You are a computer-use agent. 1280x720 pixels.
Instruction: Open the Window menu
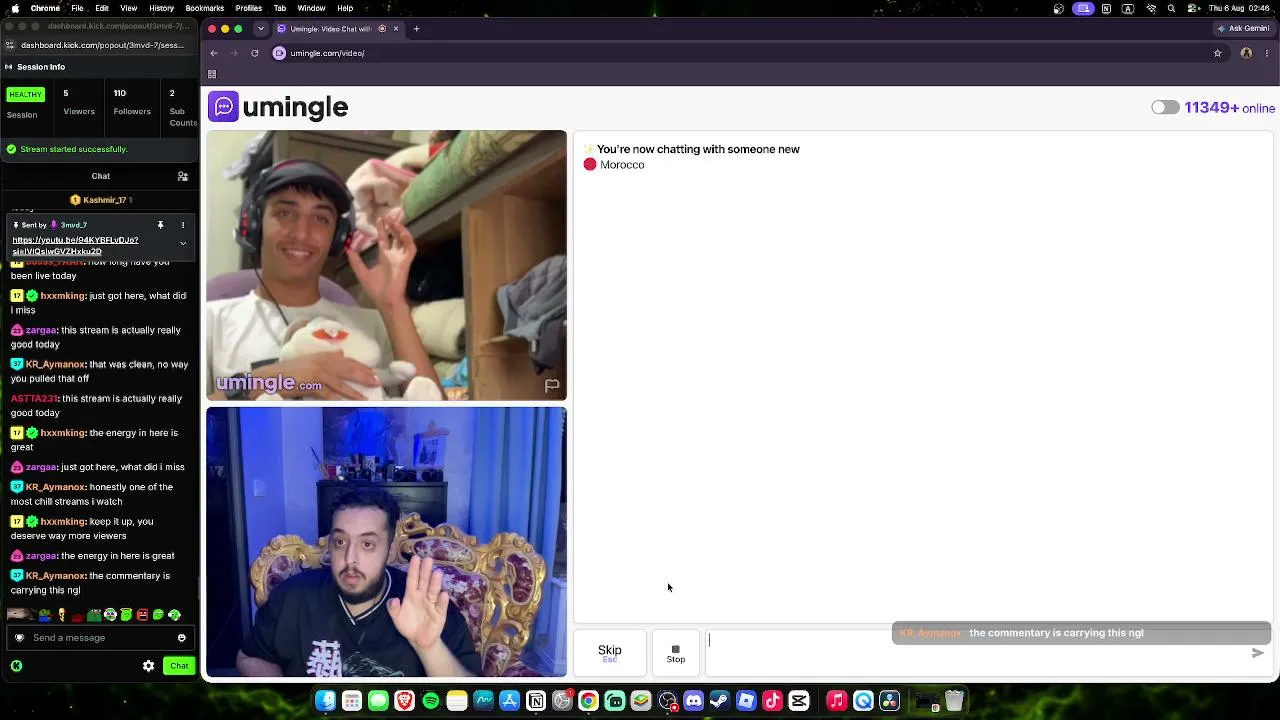(x=311, y=8)
